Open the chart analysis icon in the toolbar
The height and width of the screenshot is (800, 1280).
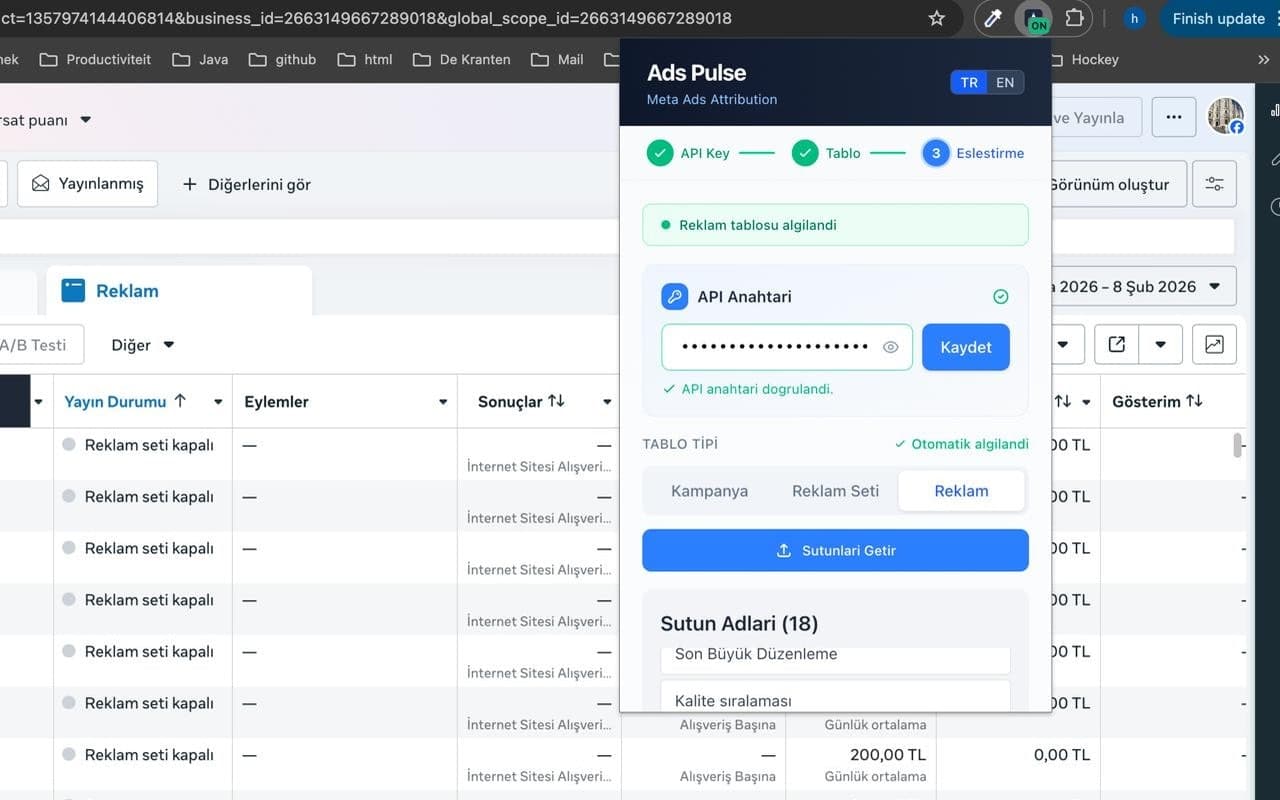click(1214, 344)
